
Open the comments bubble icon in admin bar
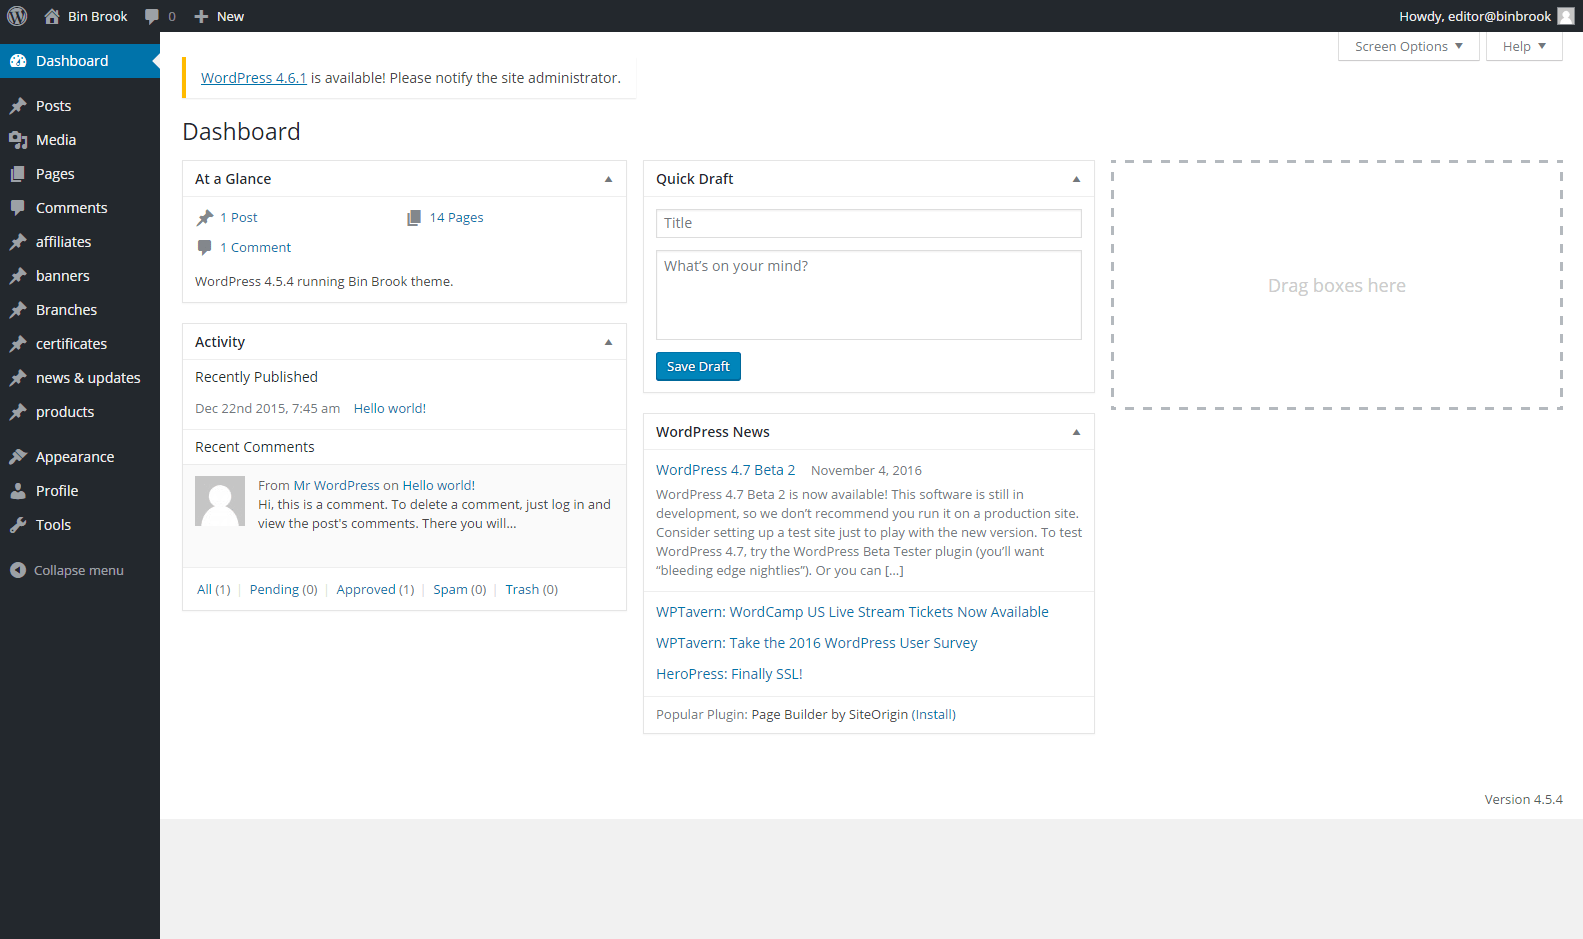(x=152, y=16)
